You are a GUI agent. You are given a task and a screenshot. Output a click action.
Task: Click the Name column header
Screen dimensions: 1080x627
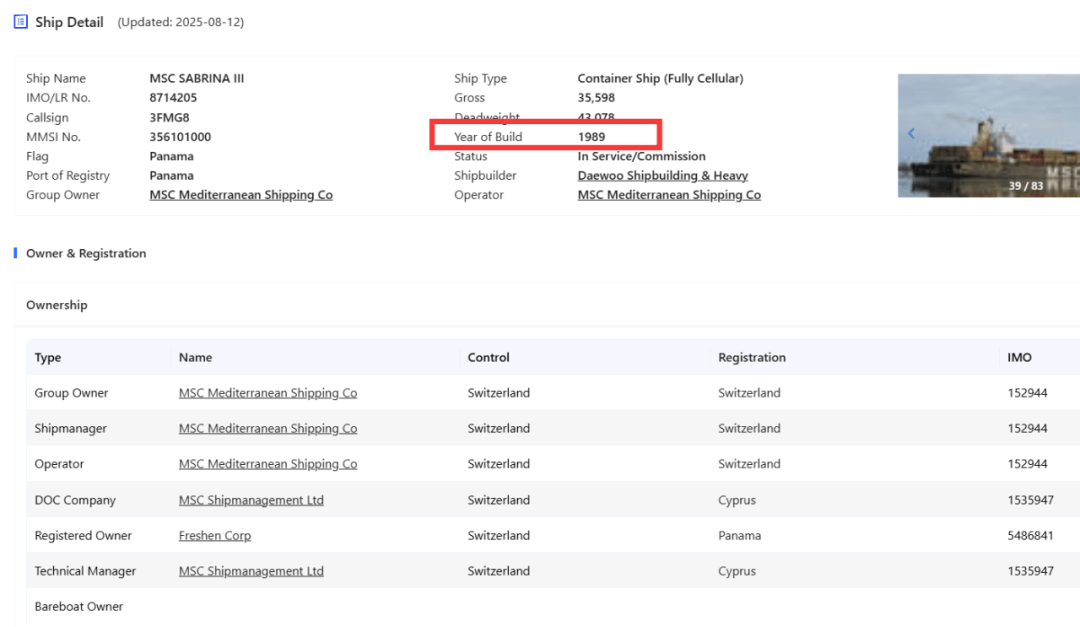196,358
